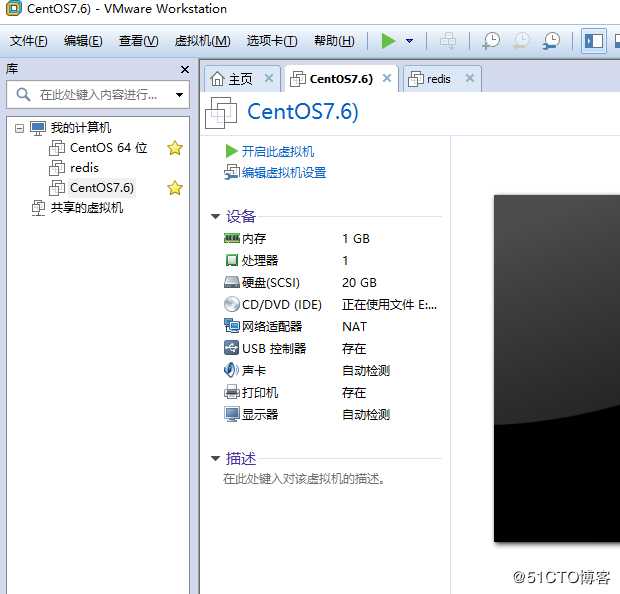Click the send Ctrl+Alt+Del toolbar icon
Viewport: 620px width, 594px height.
point(448,41)
